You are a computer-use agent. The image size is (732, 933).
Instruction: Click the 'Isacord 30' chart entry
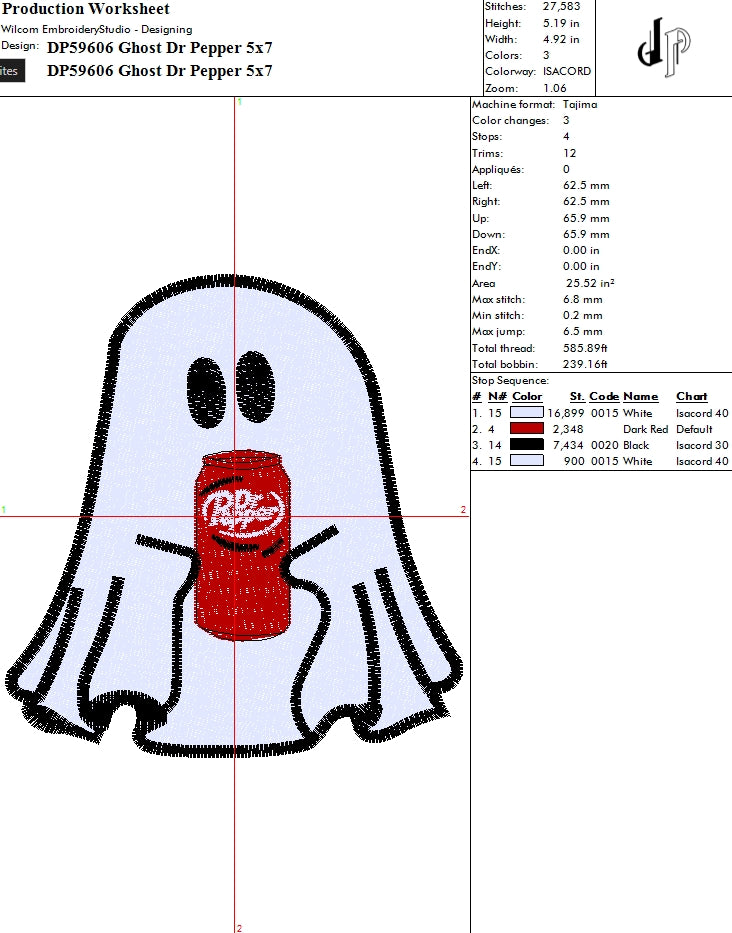pyautogui.click(x=702, y=445)
